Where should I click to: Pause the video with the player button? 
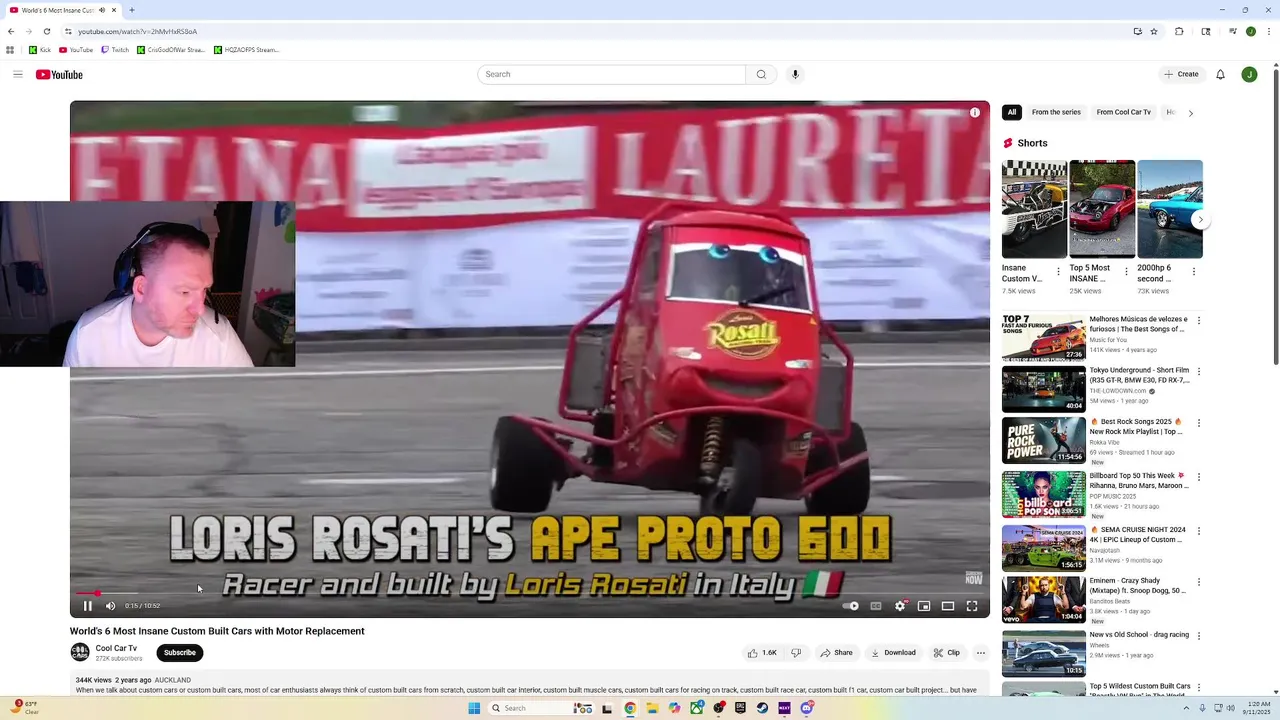[87, 606]
